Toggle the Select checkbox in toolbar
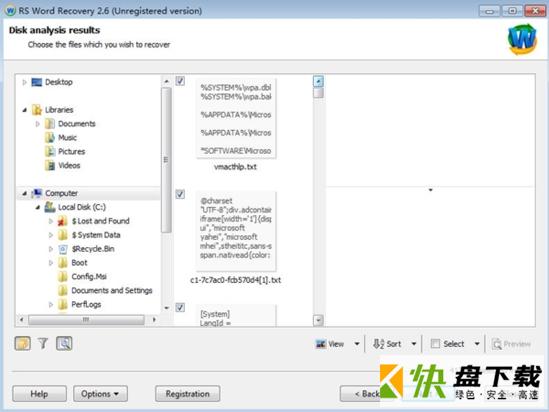The image size is (549, 412). 435,344
